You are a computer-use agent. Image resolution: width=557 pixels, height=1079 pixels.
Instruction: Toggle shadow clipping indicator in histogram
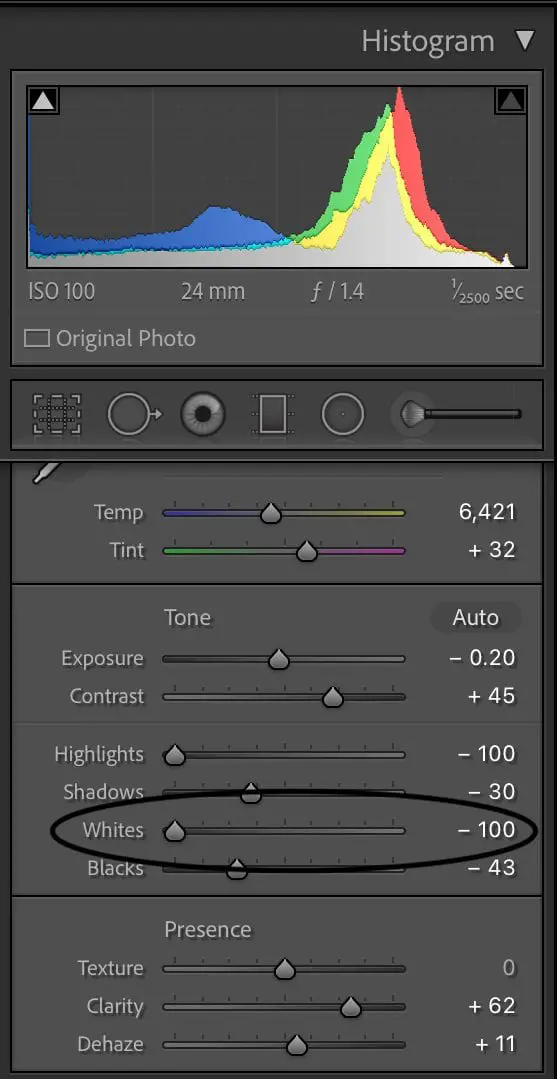click(x=43, y=101)
